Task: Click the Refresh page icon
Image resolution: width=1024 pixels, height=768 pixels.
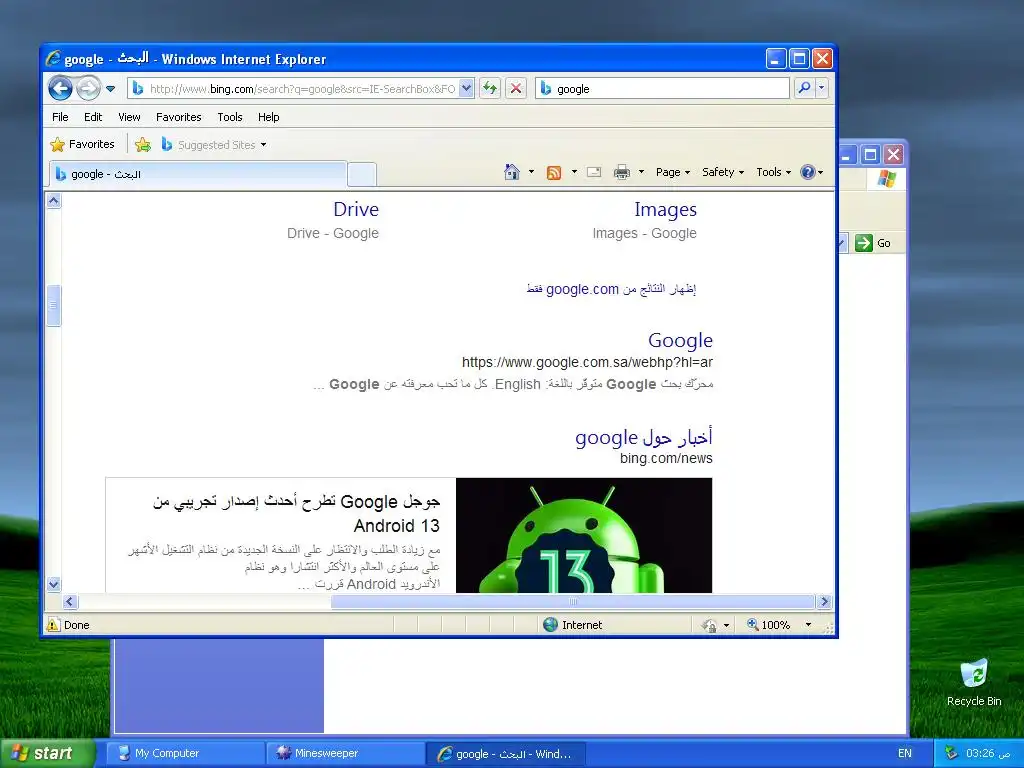Action: click(x=490, y=88)
